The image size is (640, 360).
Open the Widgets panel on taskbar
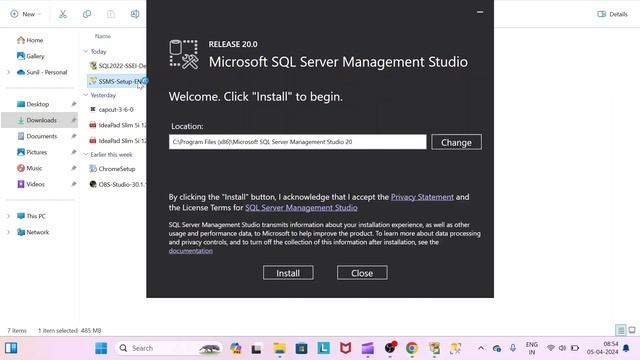11,348
